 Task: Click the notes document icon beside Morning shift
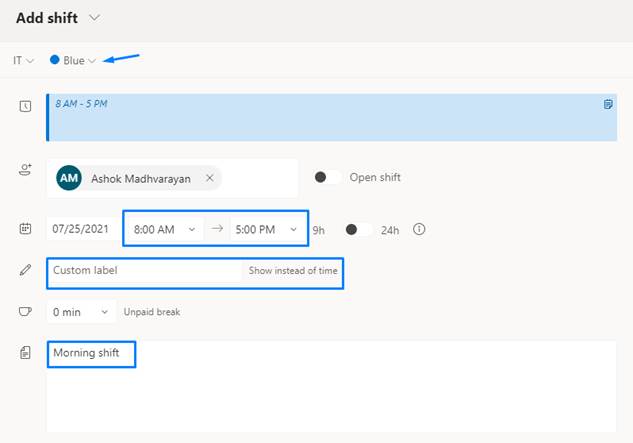25,353
